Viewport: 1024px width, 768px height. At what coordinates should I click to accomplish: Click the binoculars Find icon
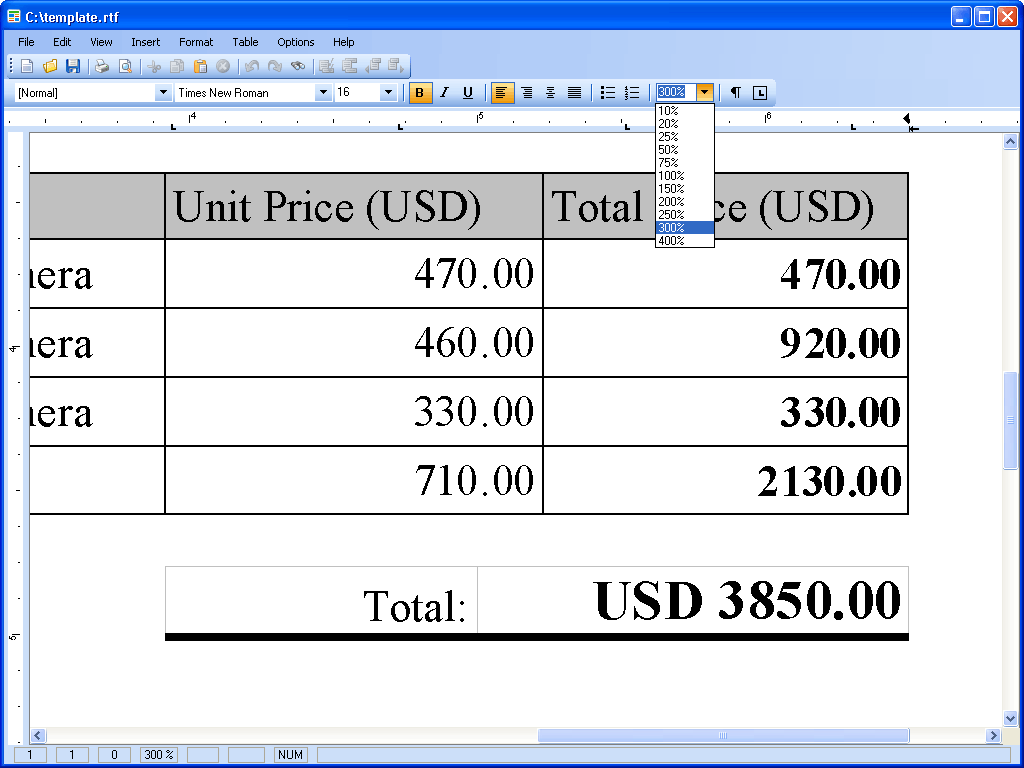(x=298, y=67)
